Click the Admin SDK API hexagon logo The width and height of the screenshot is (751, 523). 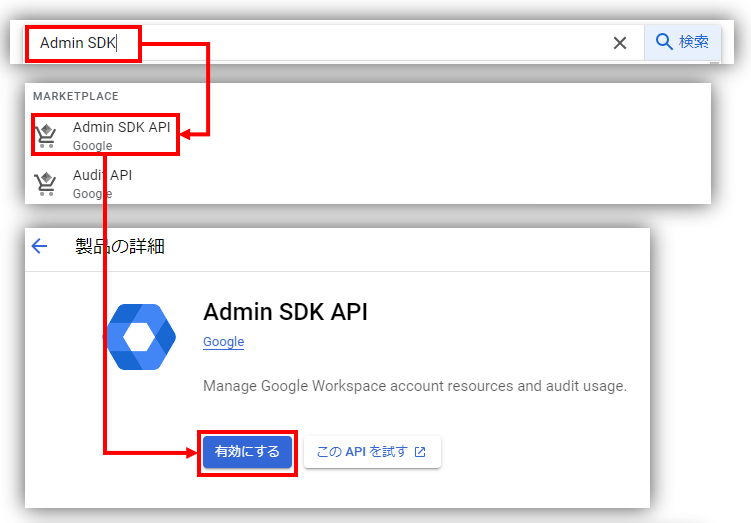(141, 337)
